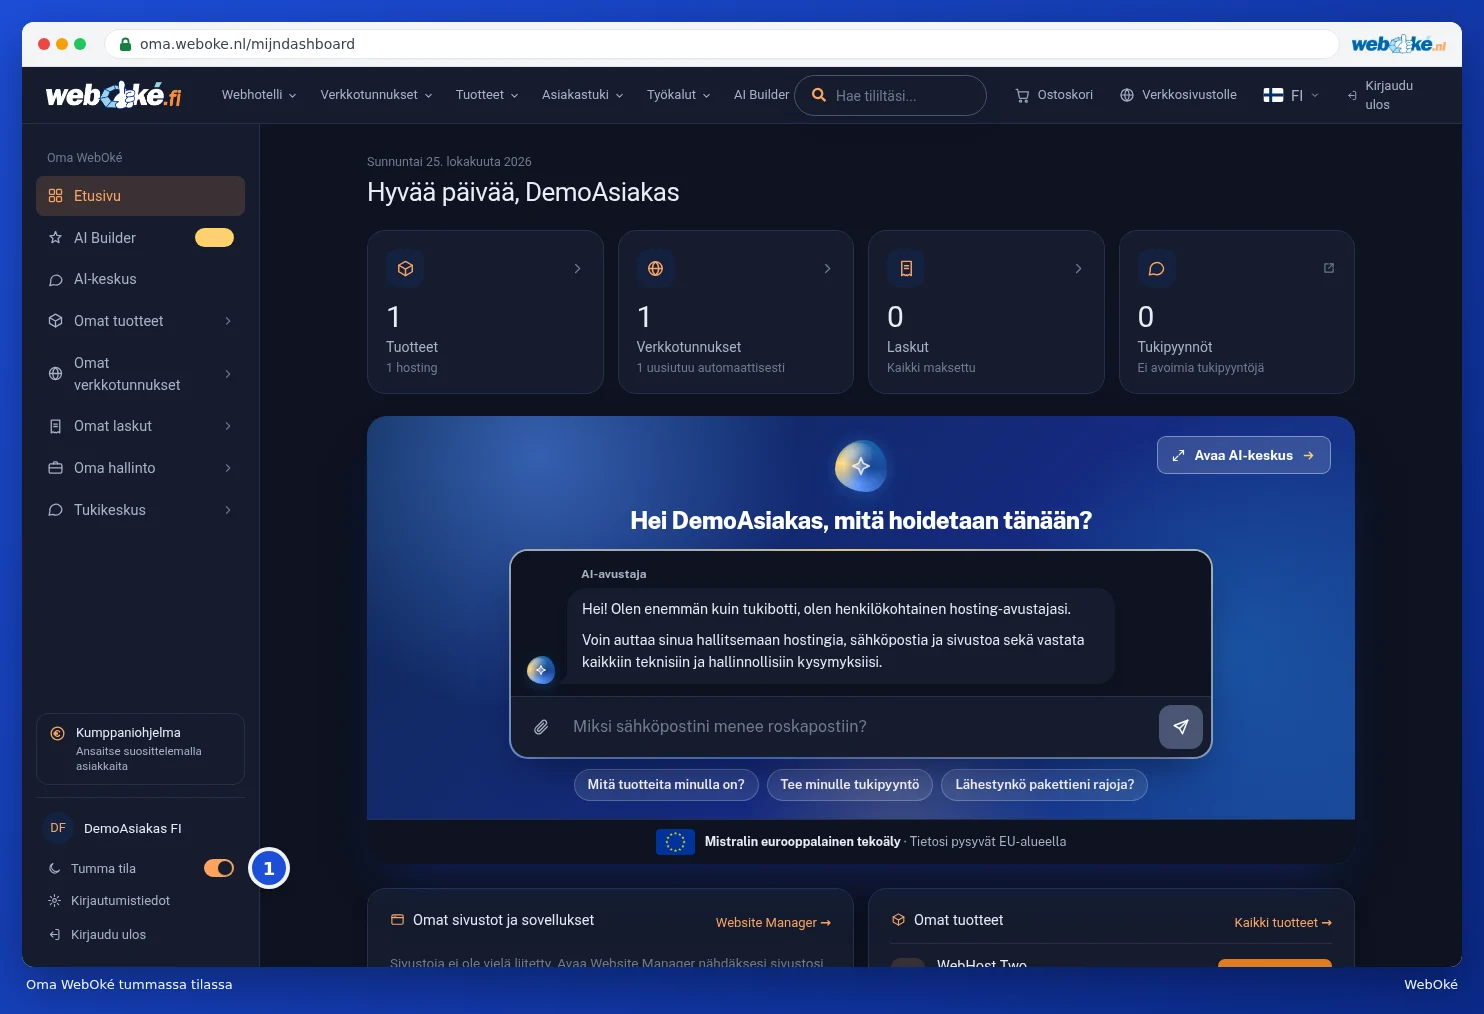This screenshot has height=1014, width=1484.
Task: Click the Verkkotunnukset card globe icon
Action: point(656,268)
